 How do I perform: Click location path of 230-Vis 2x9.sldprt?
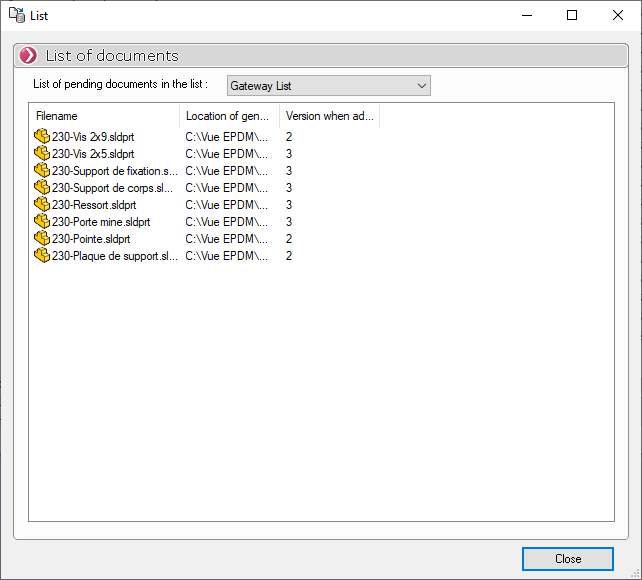pyautogui.click(x=228, y=137)
